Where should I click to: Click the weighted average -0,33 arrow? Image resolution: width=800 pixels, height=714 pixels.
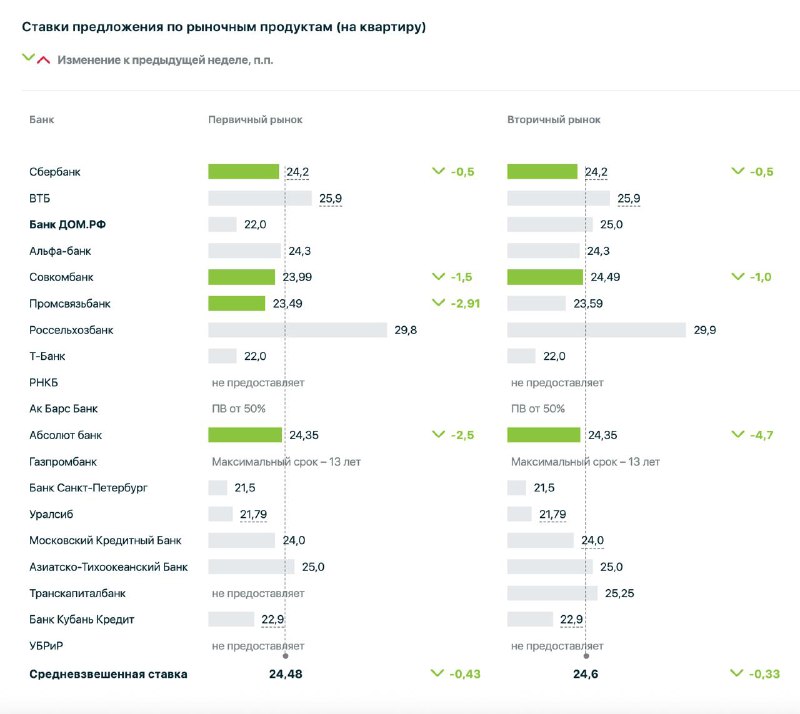coord(737,673)
